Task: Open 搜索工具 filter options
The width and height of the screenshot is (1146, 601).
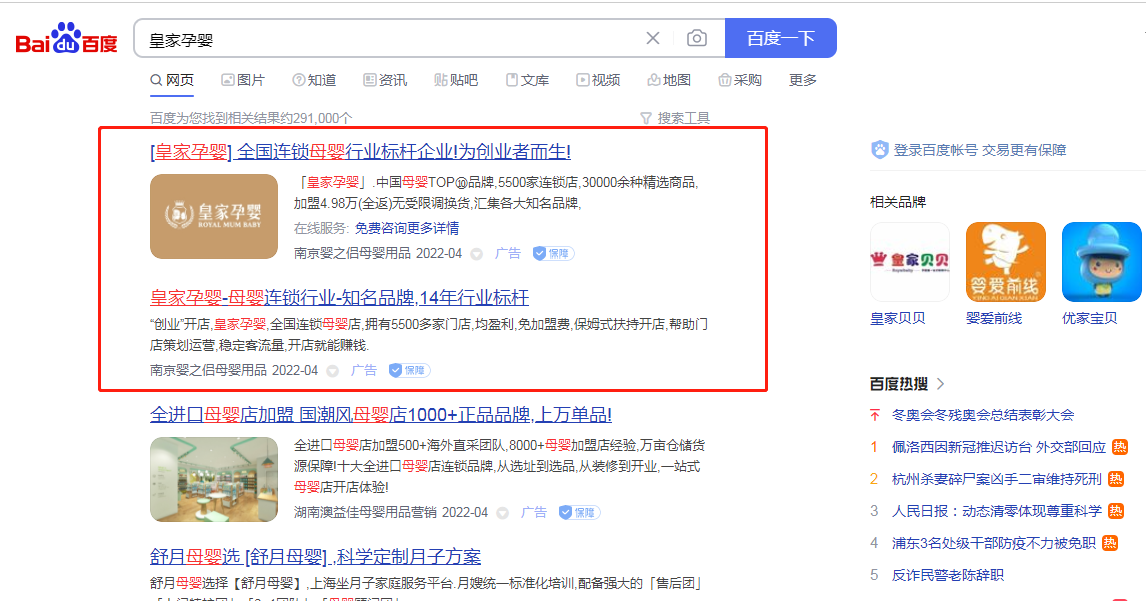Action: (675, 118)
